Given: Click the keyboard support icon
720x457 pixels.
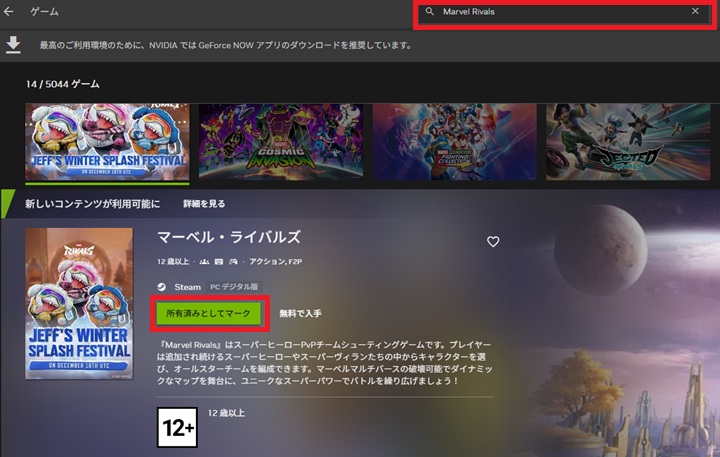Looking at the screenshot, I should (218, 262).
